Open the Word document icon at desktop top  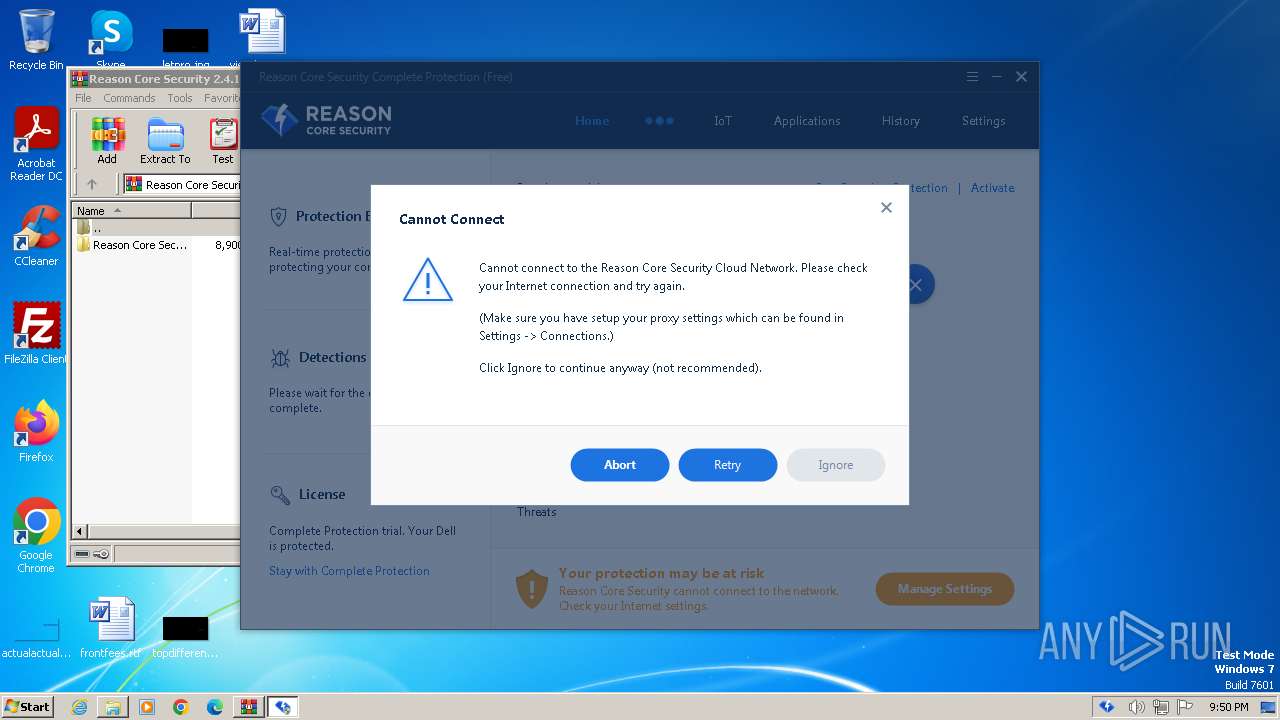(x=261, y=38)
